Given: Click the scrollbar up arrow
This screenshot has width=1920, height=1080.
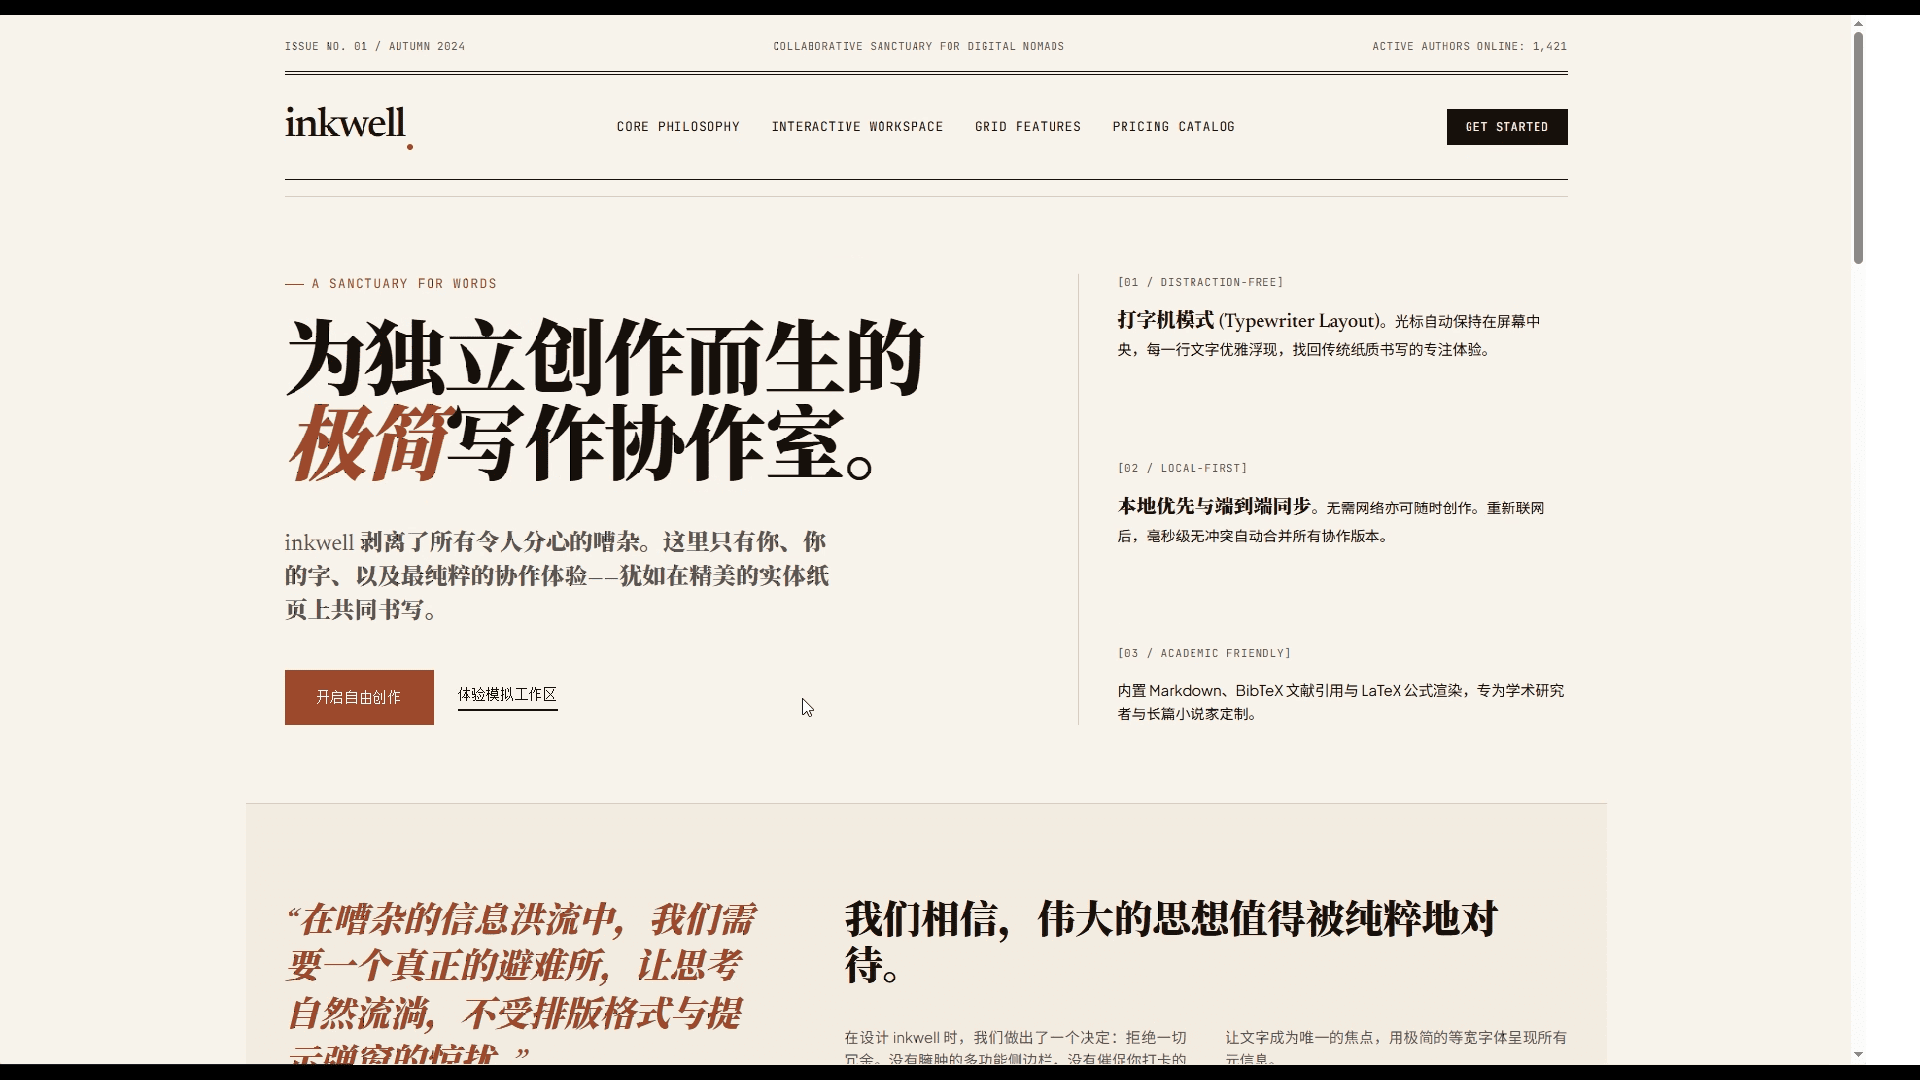Looking at the screenshot, I should (1858, 23).
